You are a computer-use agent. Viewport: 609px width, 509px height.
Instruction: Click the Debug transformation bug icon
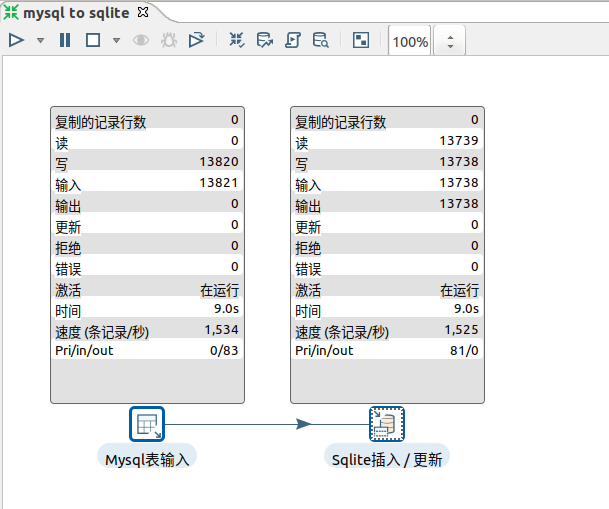click(x=168, y=41)
